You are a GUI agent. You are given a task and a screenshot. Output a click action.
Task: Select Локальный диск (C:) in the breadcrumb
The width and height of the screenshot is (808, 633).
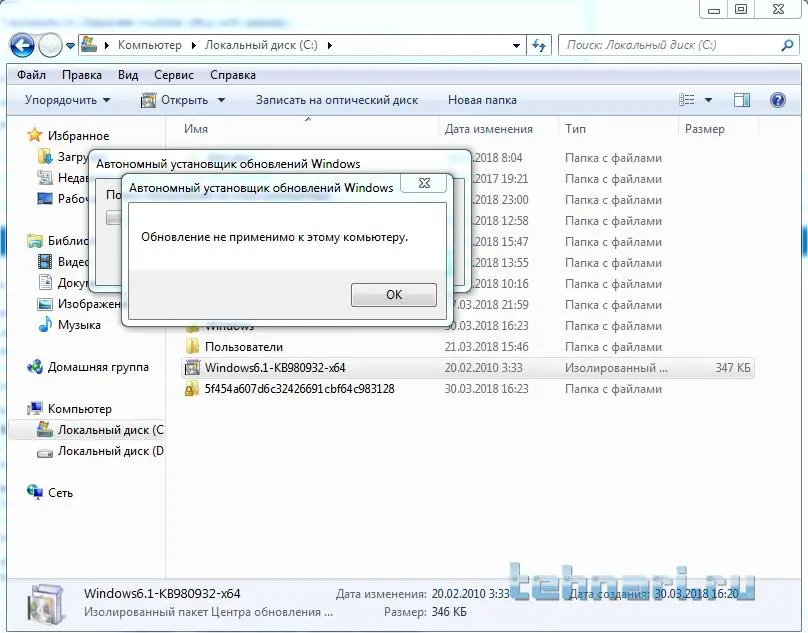click(x=261, y=45)
